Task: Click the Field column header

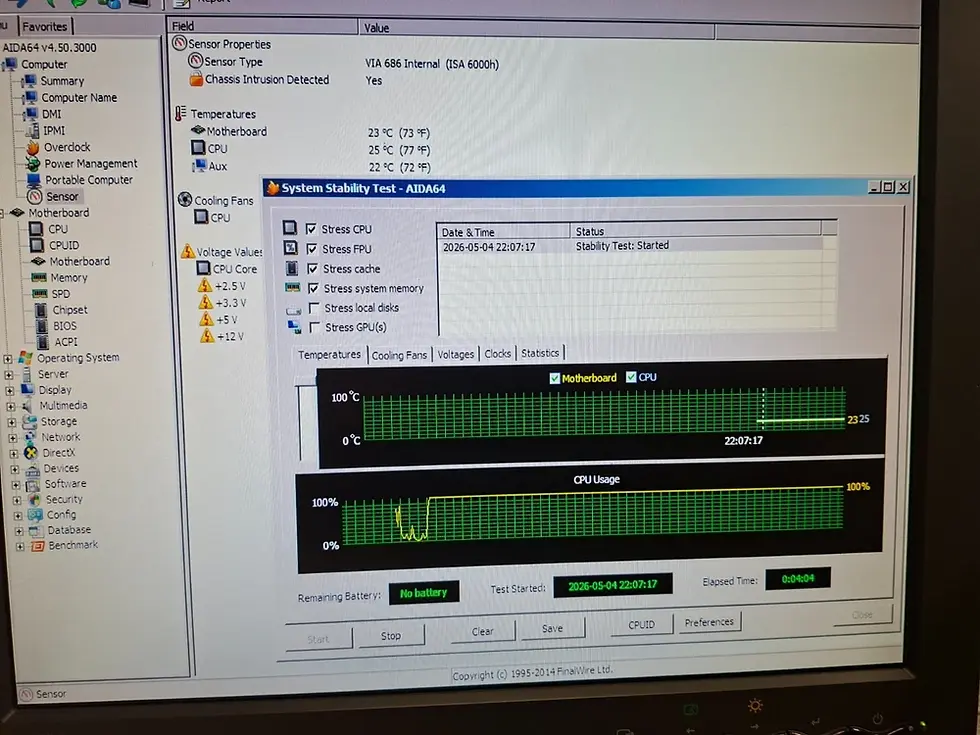Action: [262, 26]
